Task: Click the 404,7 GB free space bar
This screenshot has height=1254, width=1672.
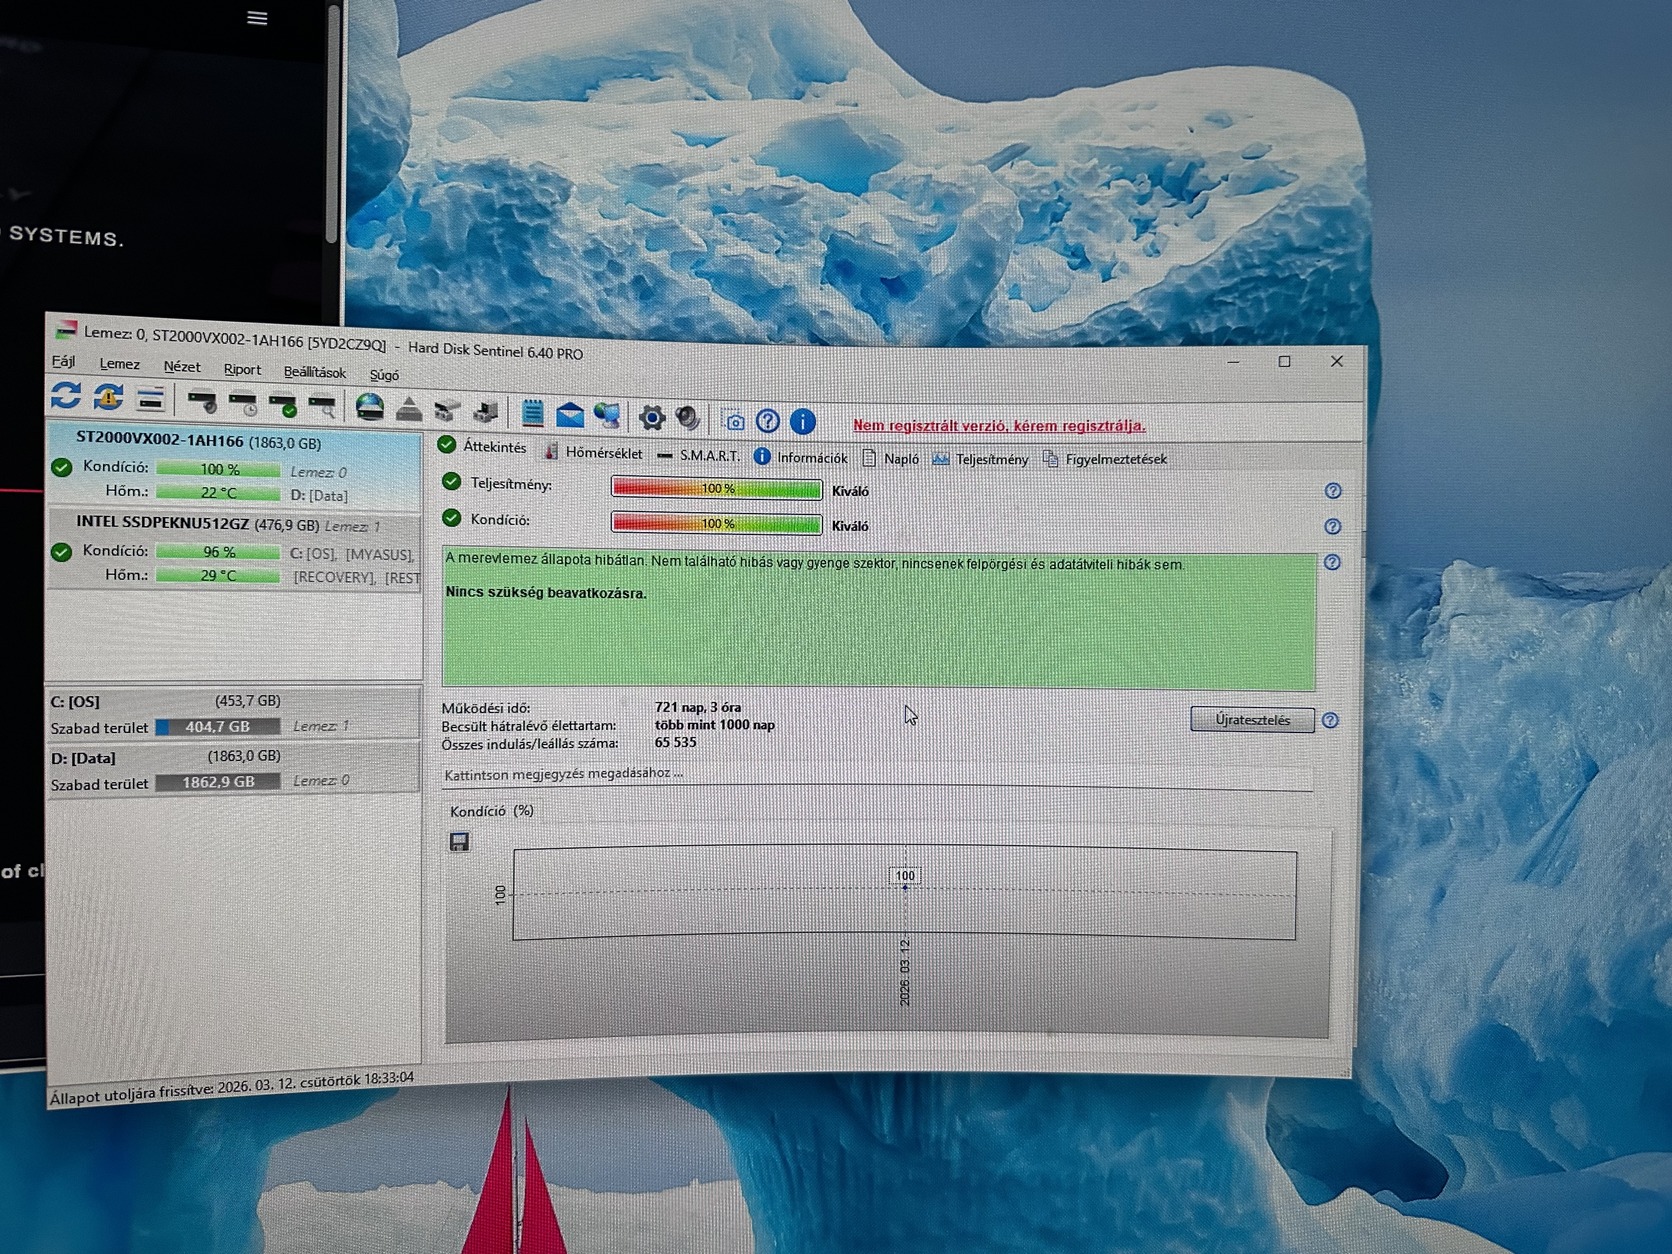Action: [x=217, y=727]
